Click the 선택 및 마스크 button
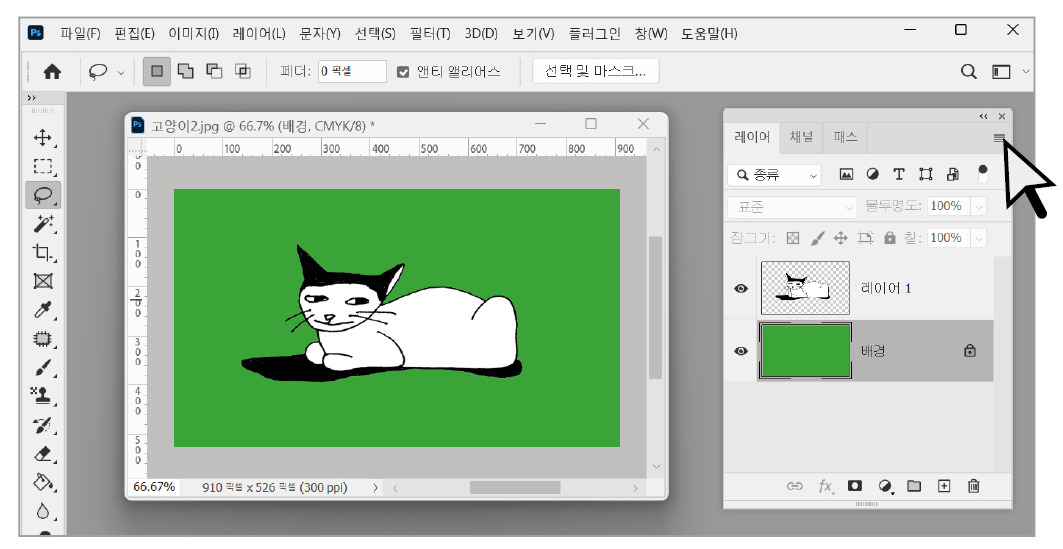Image resolution: width=1063 pixels, height=549 pixels. click(595, 71)
